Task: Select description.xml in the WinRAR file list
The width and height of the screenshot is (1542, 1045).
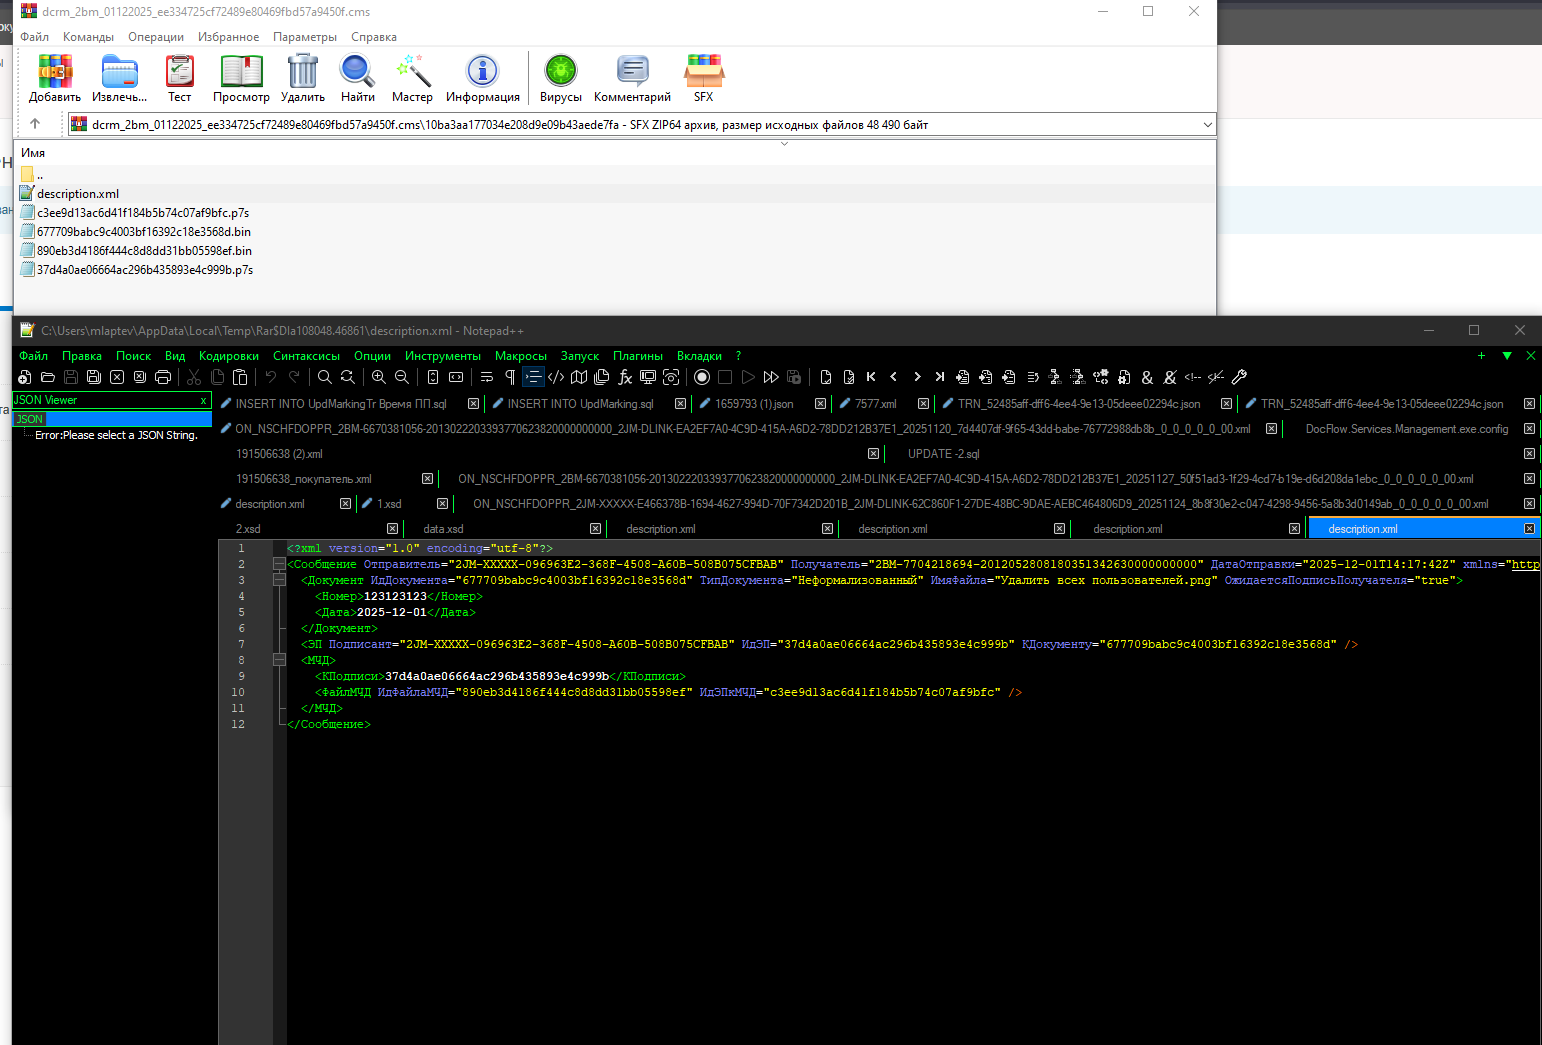Action: click(x=78, y=194)
